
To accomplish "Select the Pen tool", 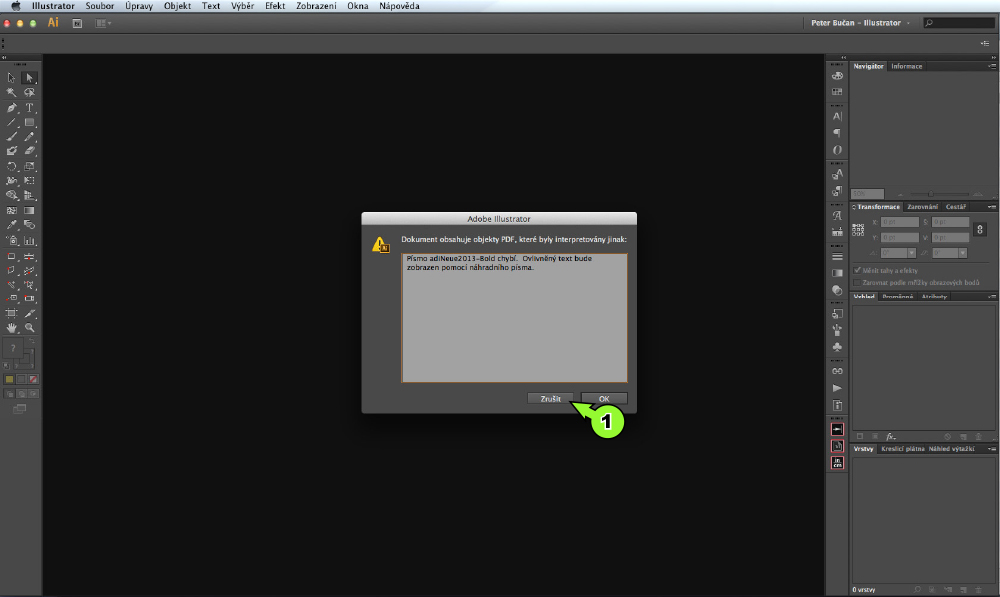I will coord(11,108).
